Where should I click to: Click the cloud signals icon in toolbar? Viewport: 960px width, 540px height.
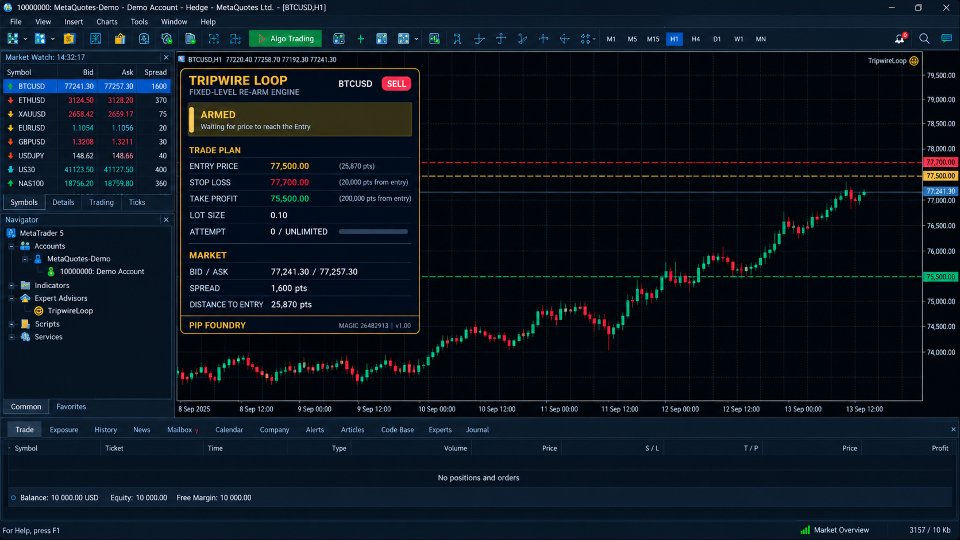[167, 39]
